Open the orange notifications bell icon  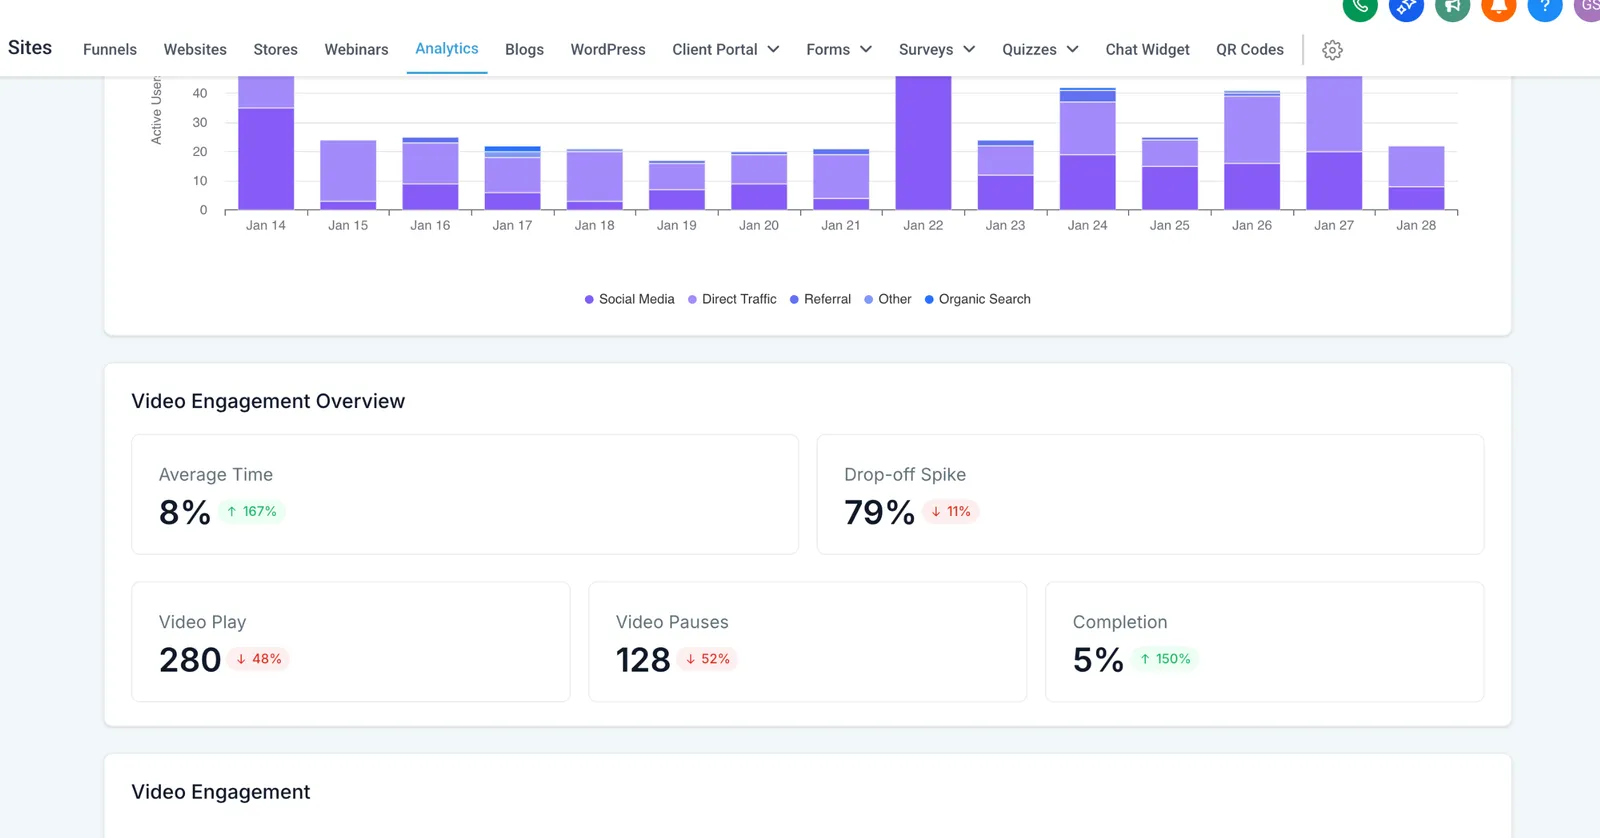pos(1498,8)
